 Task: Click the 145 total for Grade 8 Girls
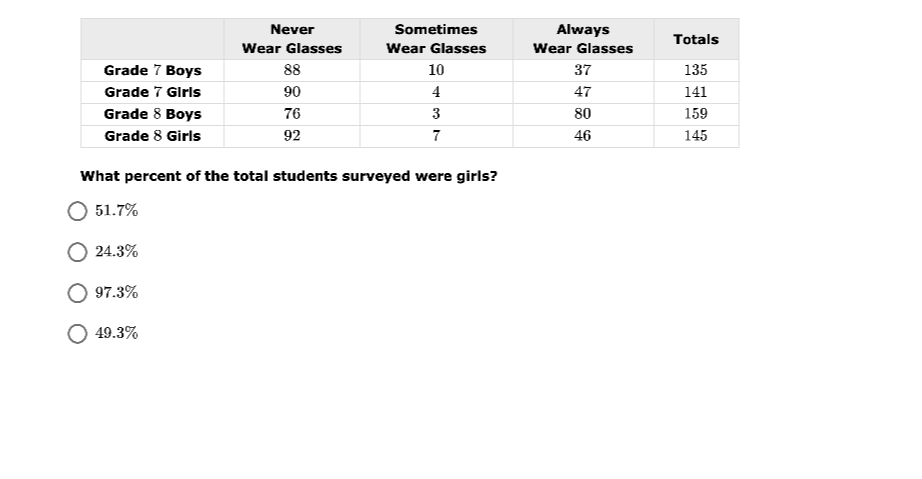[696, 136]
